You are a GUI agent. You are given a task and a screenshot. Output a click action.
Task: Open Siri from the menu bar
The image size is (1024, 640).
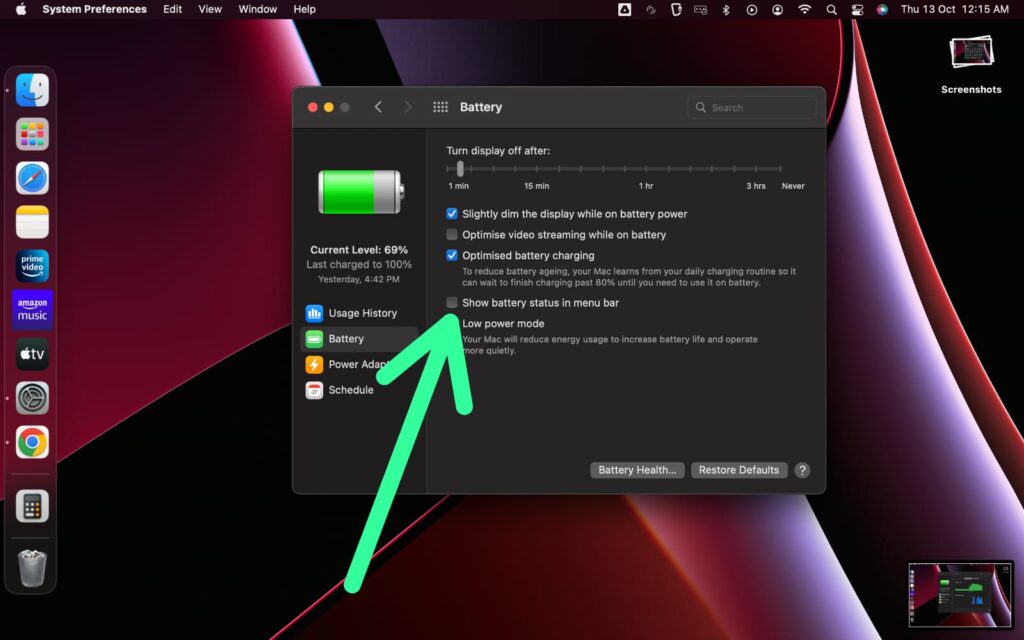(x=880, y=9)
